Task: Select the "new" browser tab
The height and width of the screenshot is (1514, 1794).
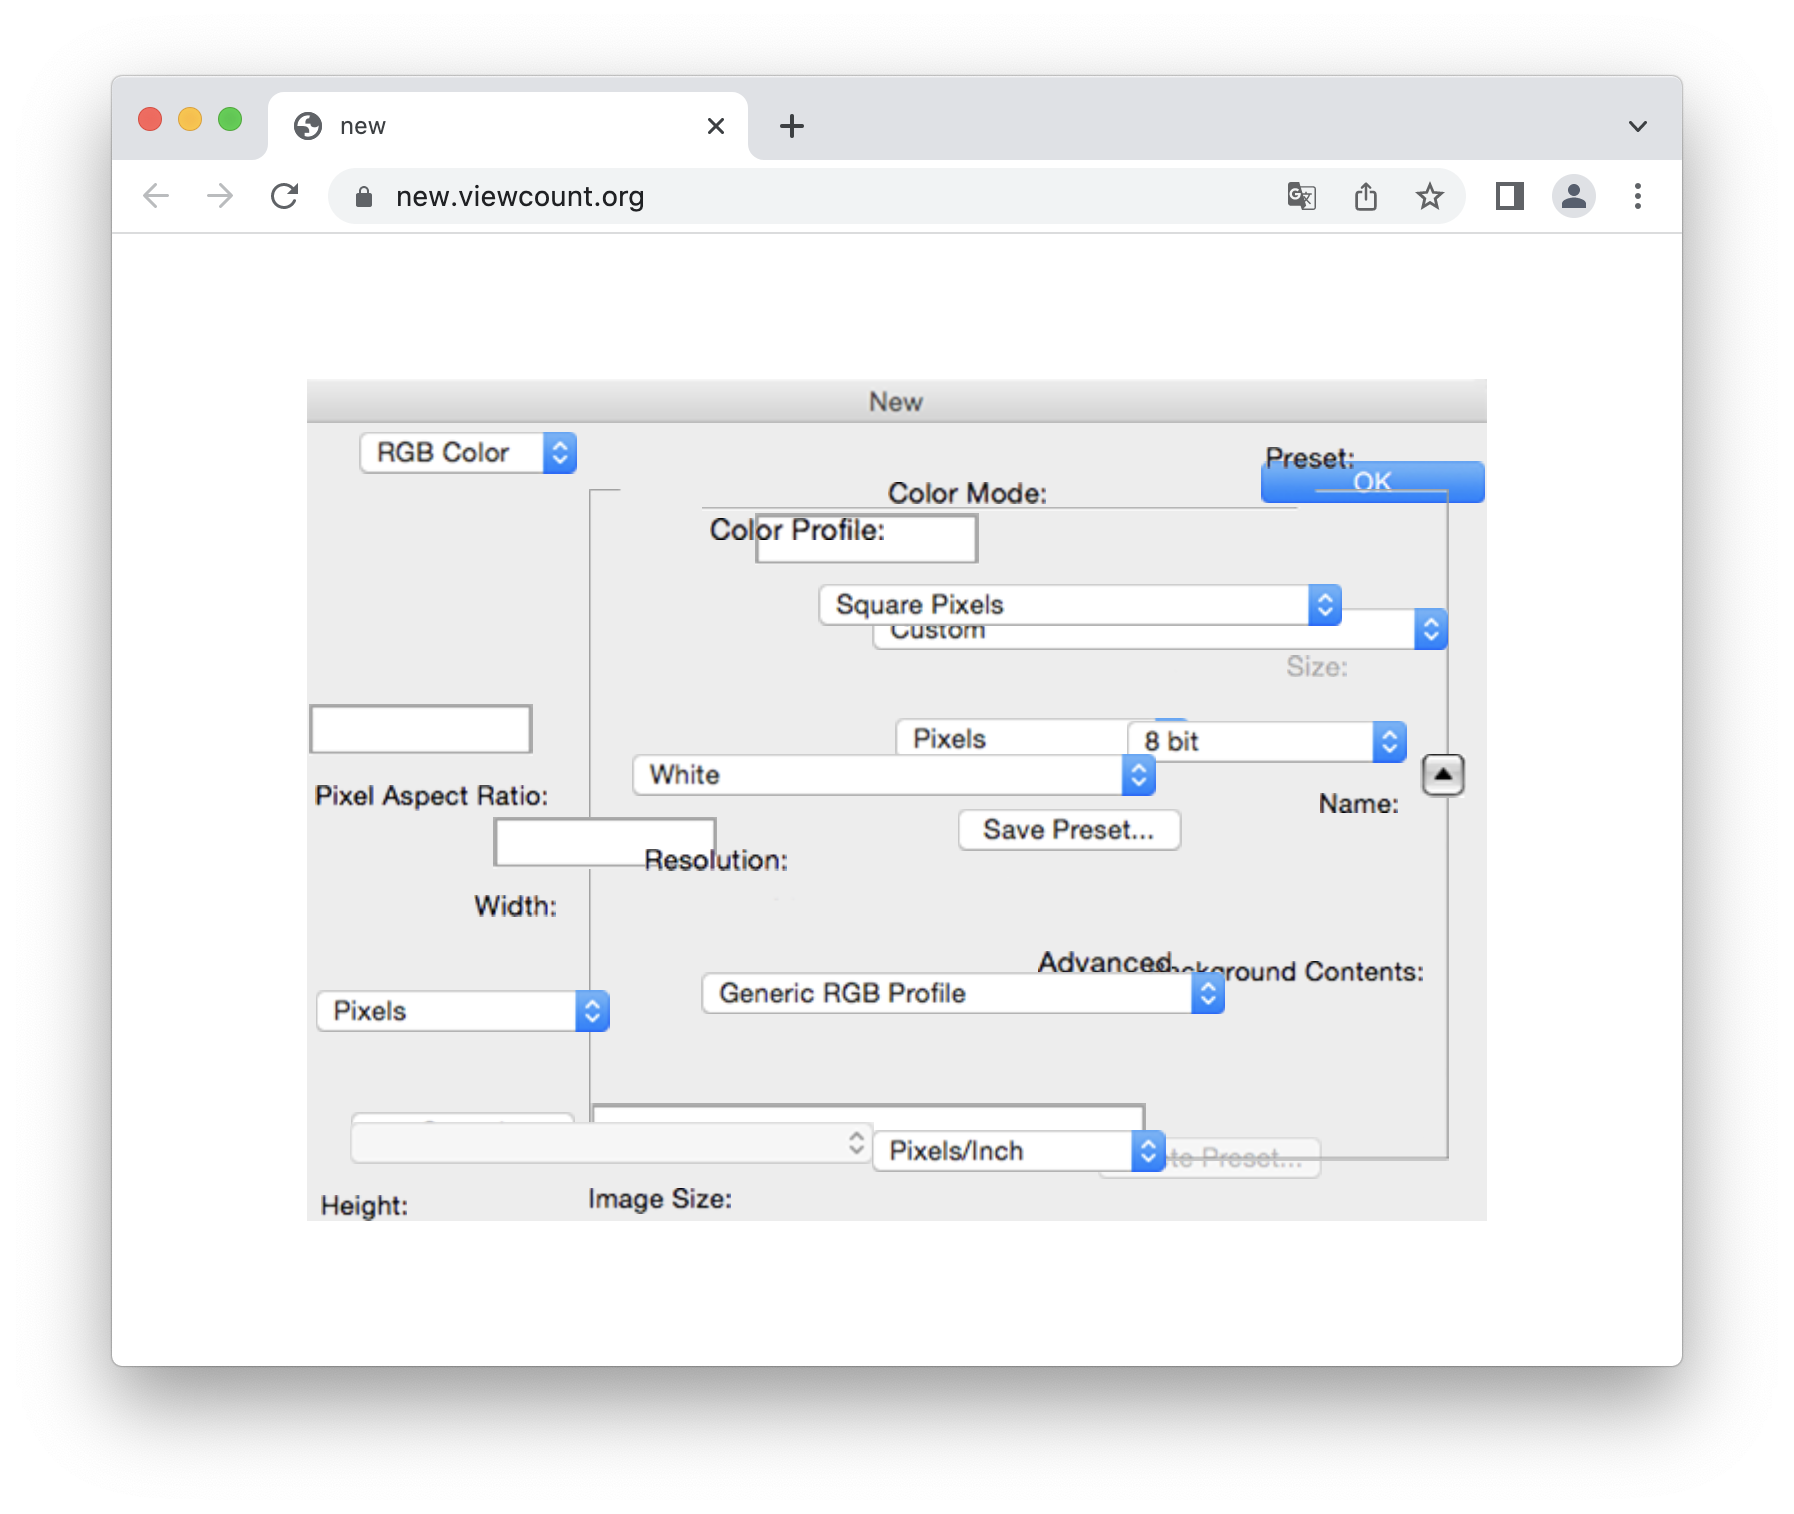Action: click(508, 126)
